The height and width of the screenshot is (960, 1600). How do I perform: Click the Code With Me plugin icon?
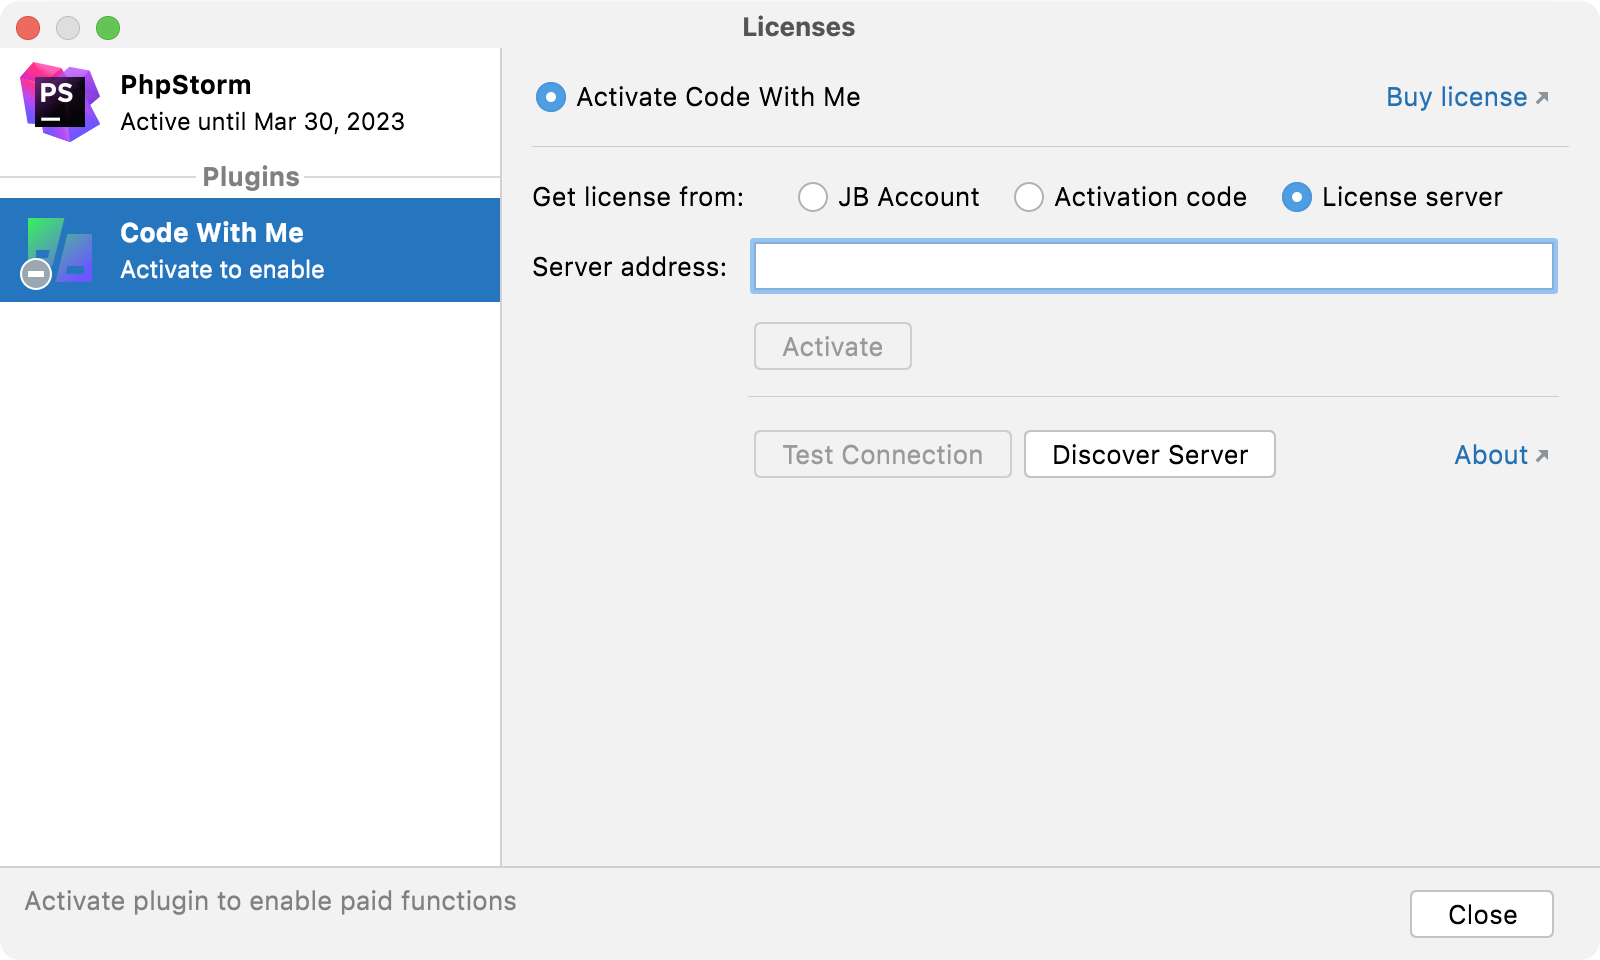tap(60, 251)
